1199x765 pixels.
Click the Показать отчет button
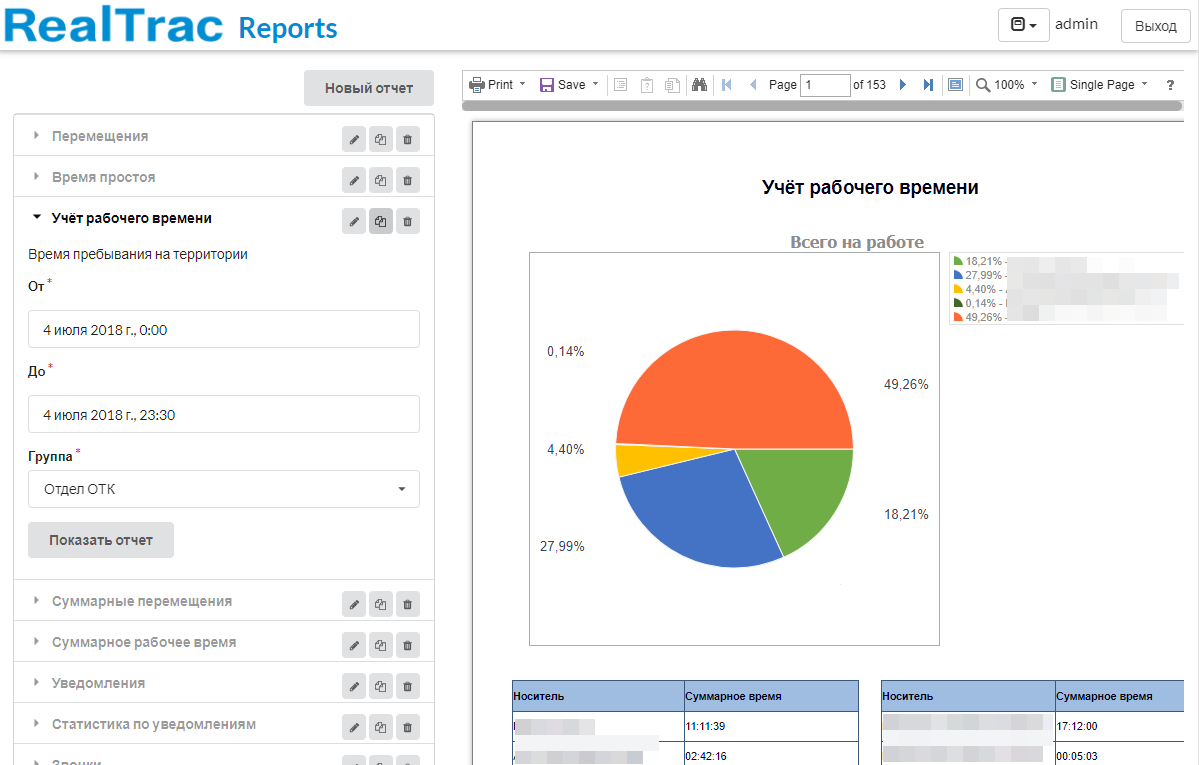click(101, 540)
